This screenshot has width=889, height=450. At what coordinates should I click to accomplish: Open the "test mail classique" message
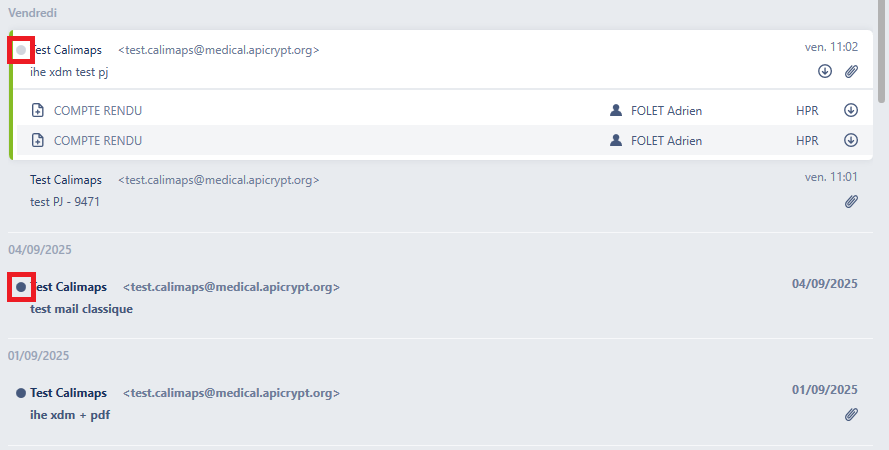coord(400,298)
